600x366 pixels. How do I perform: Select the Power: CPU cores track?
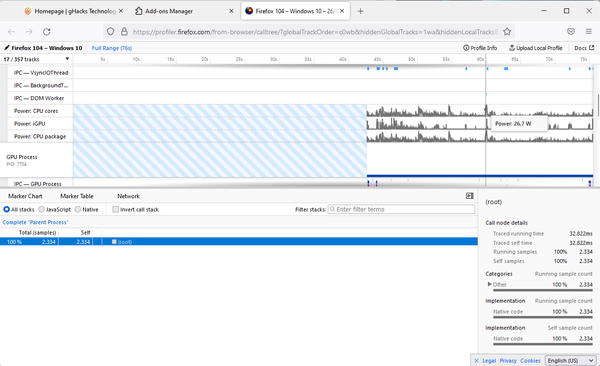click(36, 111)
